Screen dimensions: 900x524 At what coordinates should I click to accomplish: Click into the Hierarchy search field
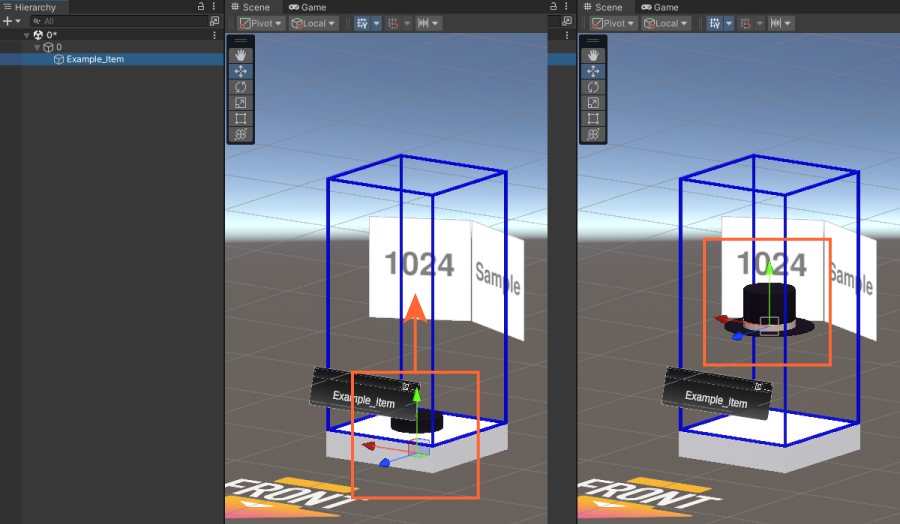(121, 21)
